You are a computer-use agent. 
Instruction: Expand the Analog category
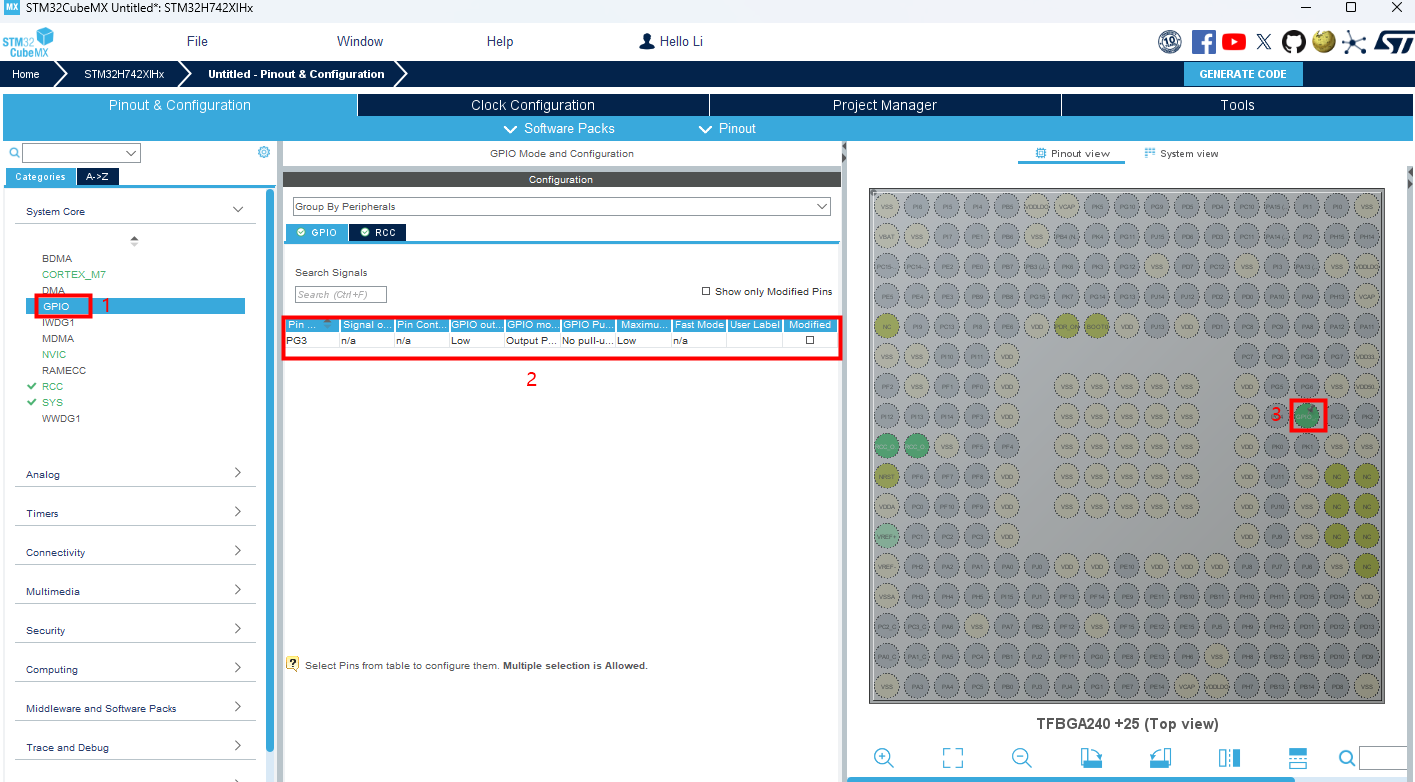tap(238, 473)
